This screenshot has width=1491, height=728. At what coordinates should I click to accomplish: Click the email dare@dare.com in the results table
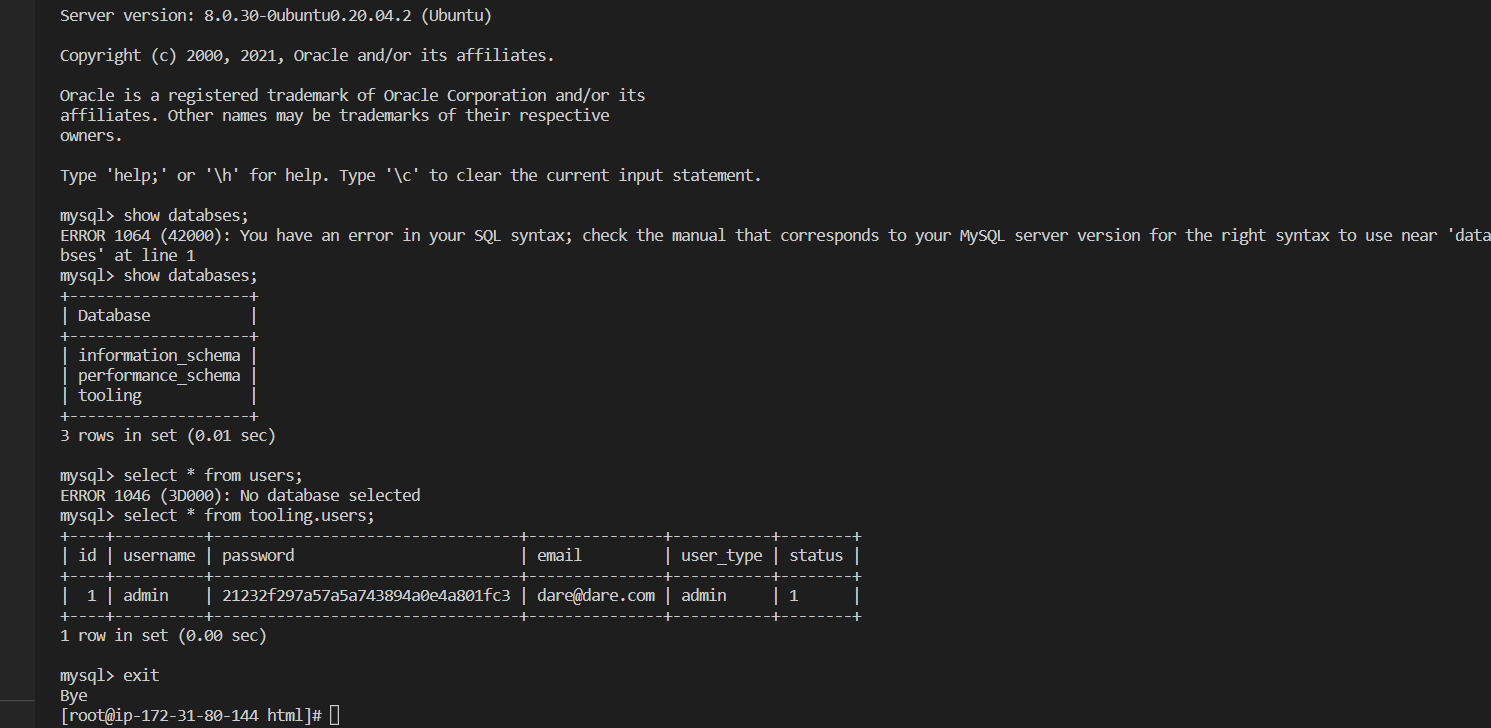click(594, 595)
